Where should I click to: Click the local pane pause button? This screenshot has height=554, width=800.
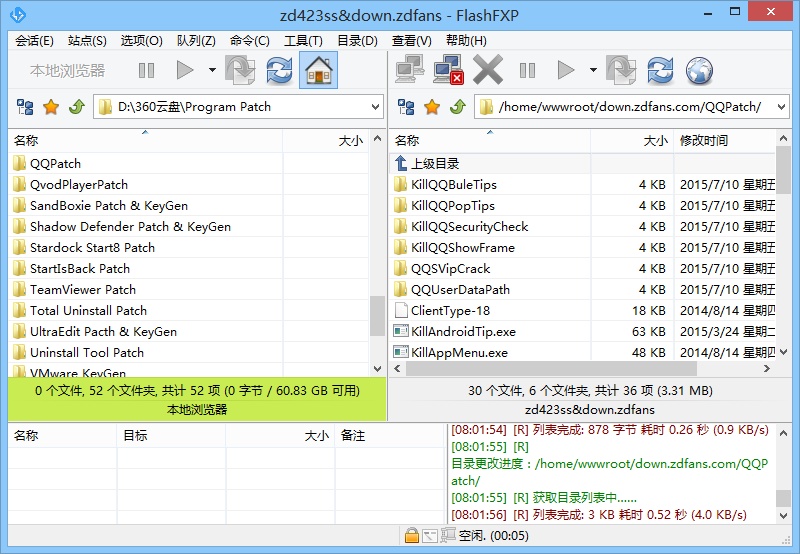(x=146, y=70)
